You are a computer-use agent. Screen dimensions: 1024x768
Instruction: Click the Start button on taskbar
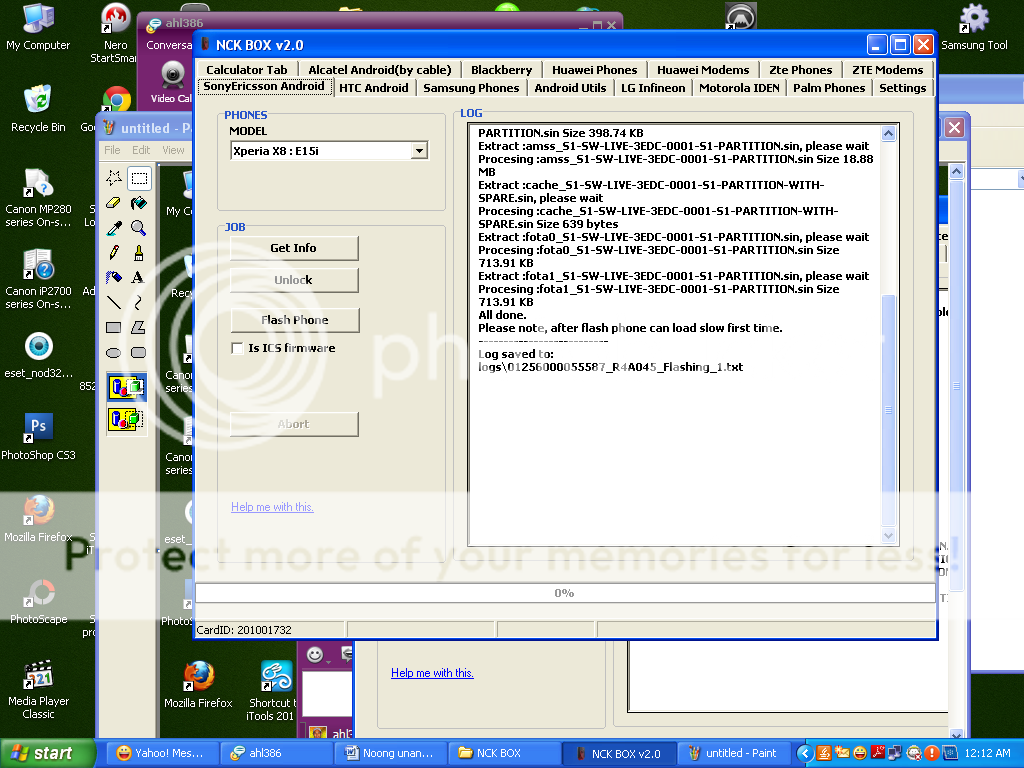click(x=40, y=753)
